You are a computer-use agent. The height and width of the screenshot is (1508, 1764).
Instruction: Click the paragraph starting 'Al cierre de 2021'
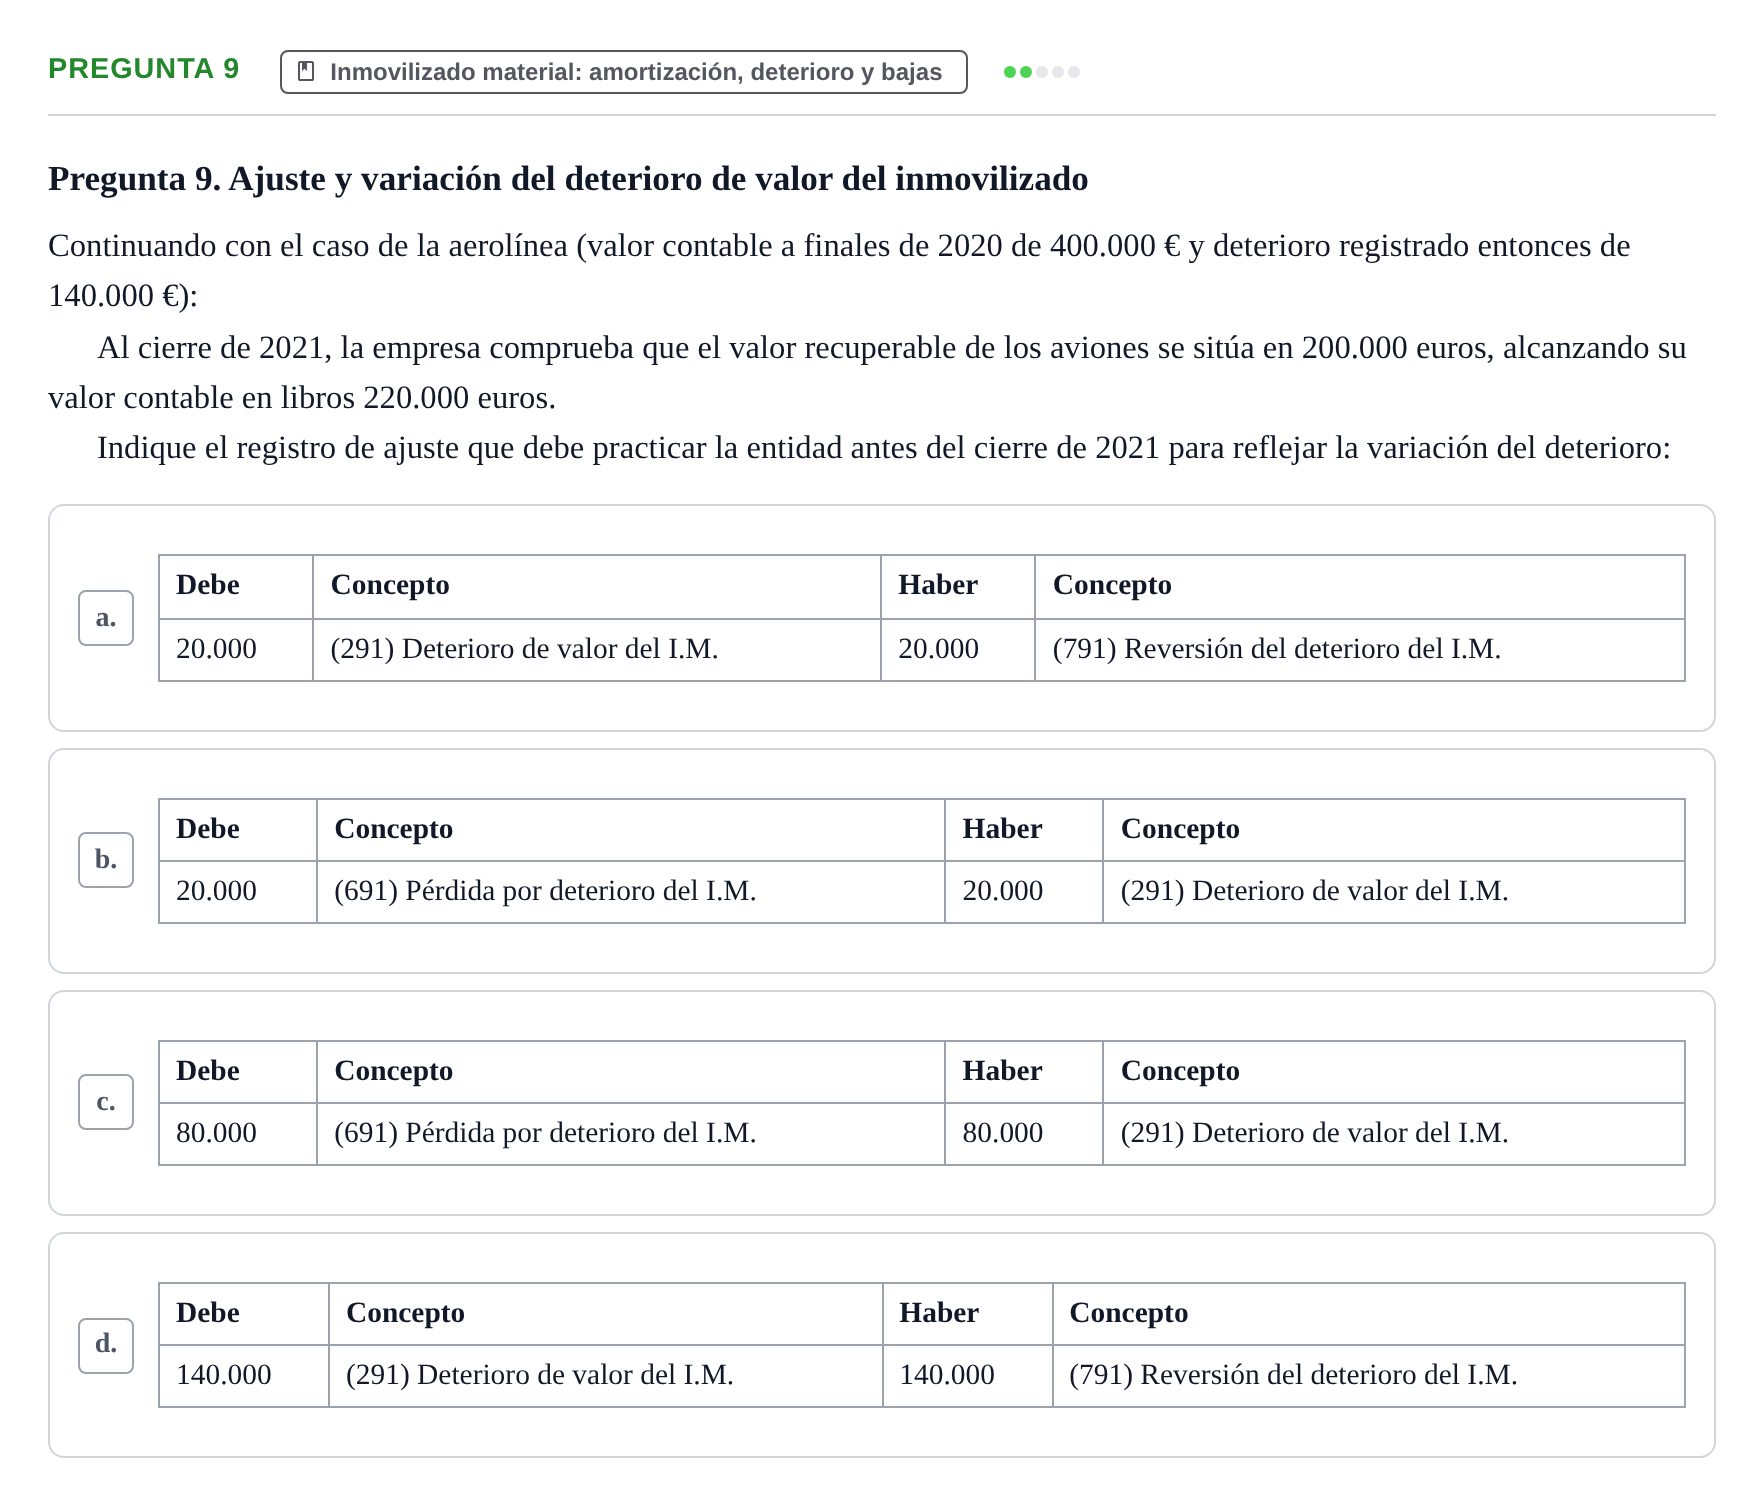(867, 373)
